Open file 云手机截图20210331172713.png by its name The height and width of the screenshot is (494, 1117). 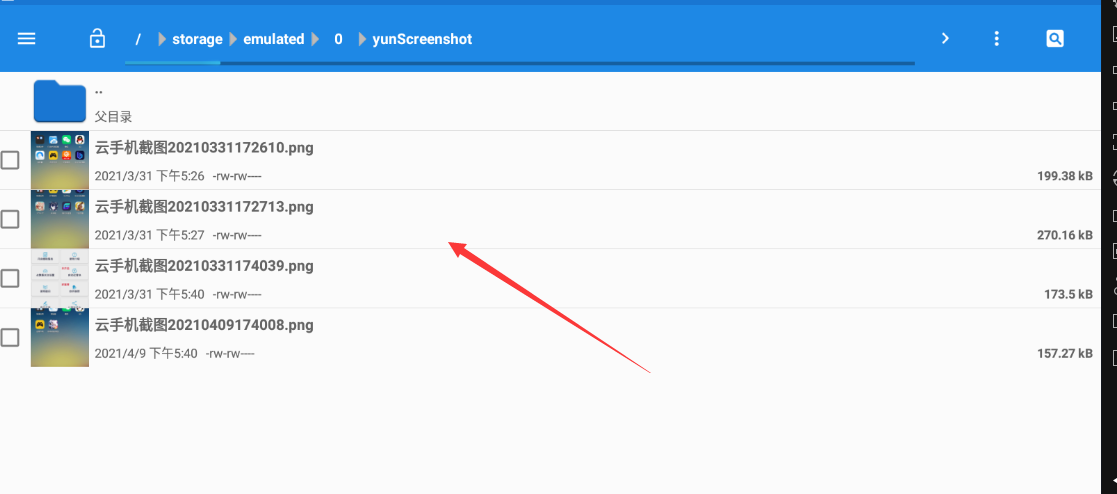(204, 207)
